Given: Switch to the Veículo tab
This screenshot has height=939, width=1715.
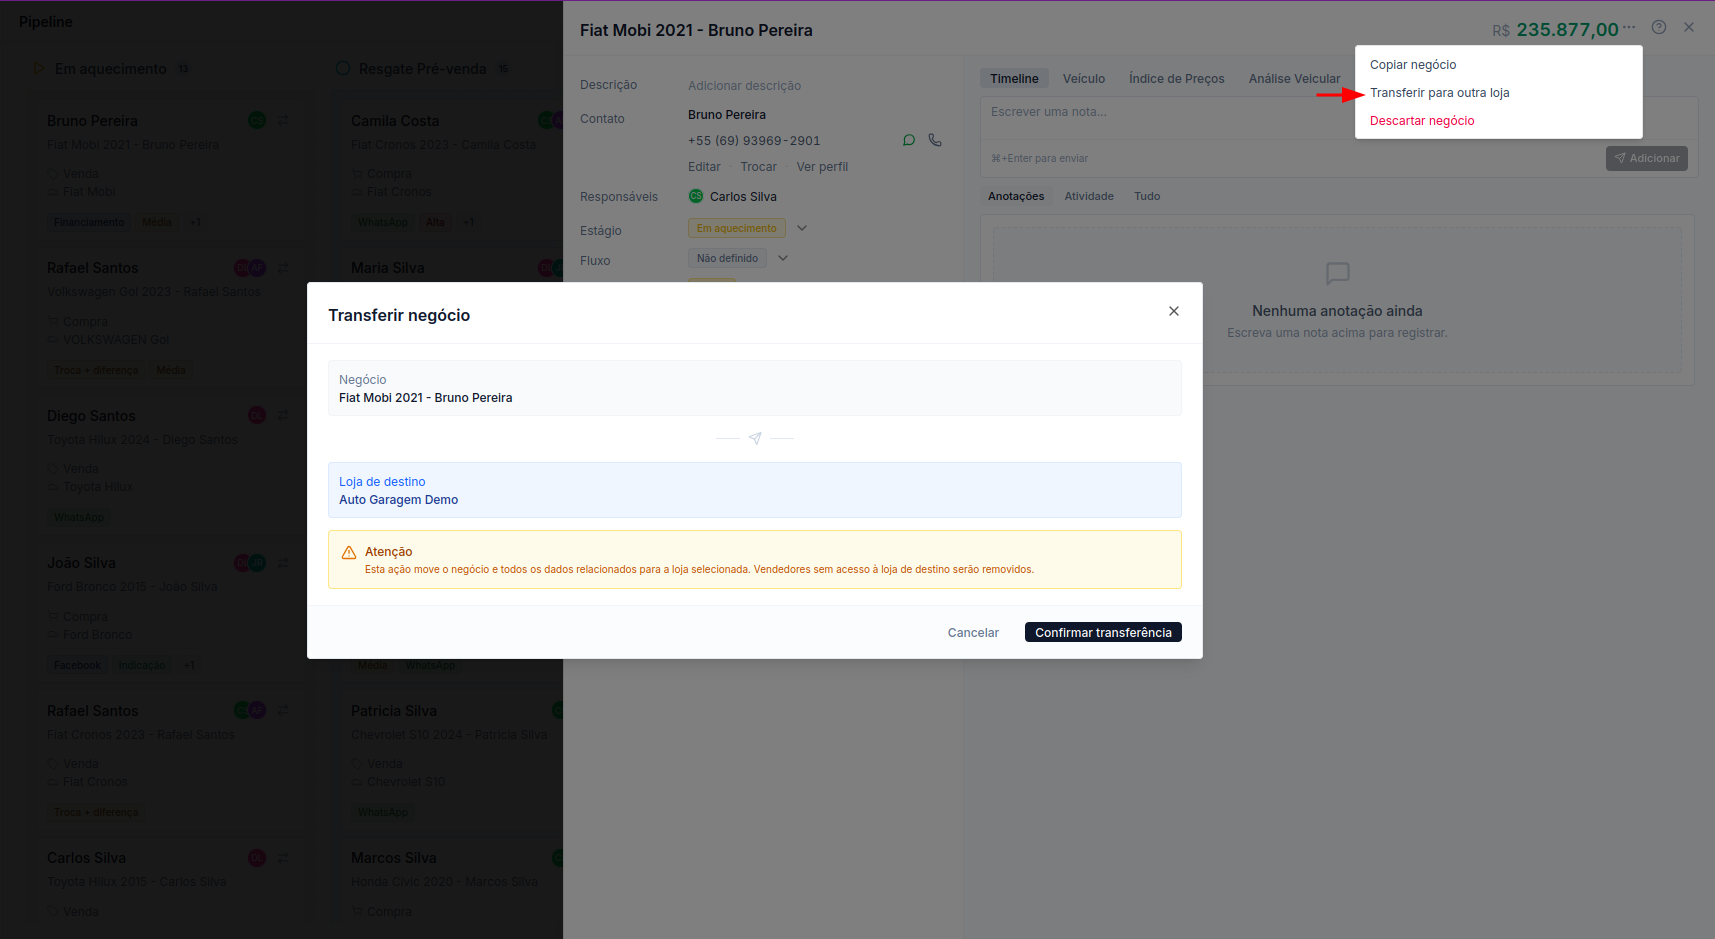Looking at the screenshot, I should tap(1084, 79).
